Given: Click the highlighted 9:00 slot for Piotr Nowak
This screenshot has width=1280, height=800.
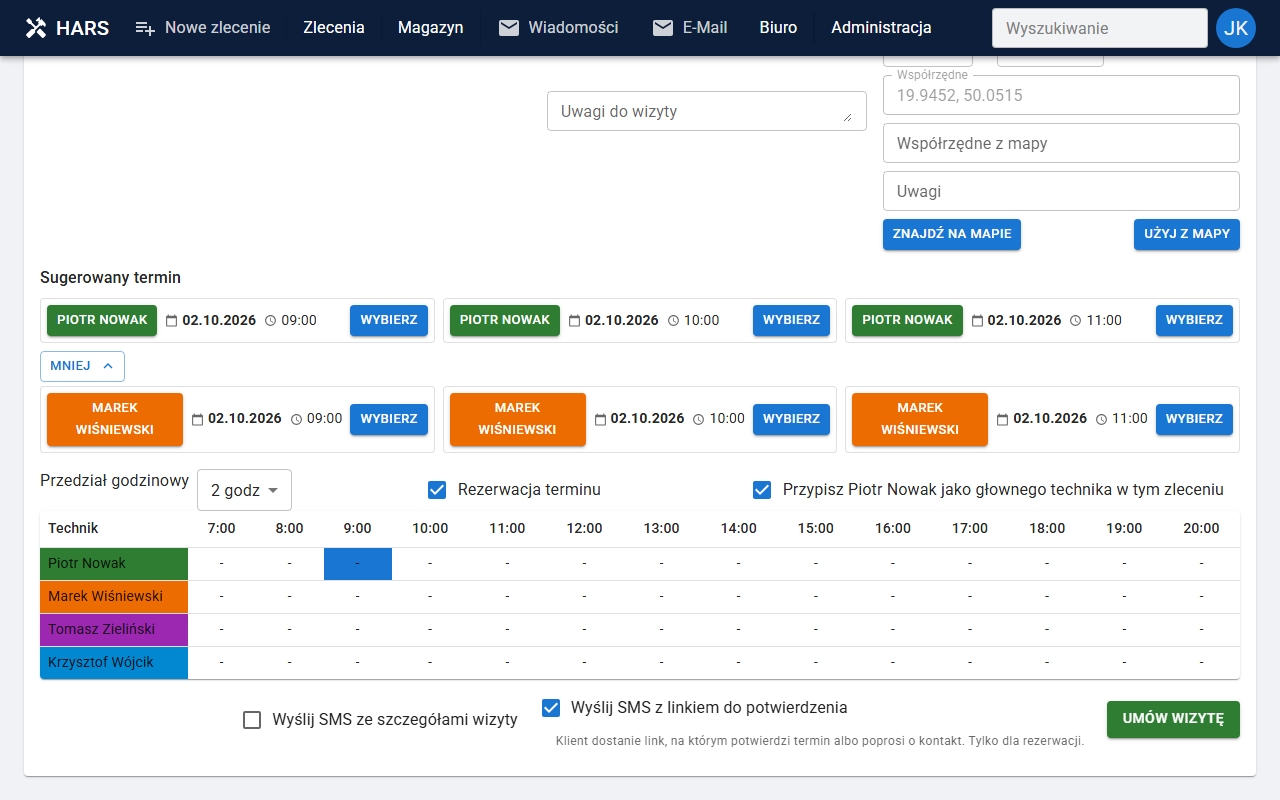Looking at the screenshot, I should point(358,564).
